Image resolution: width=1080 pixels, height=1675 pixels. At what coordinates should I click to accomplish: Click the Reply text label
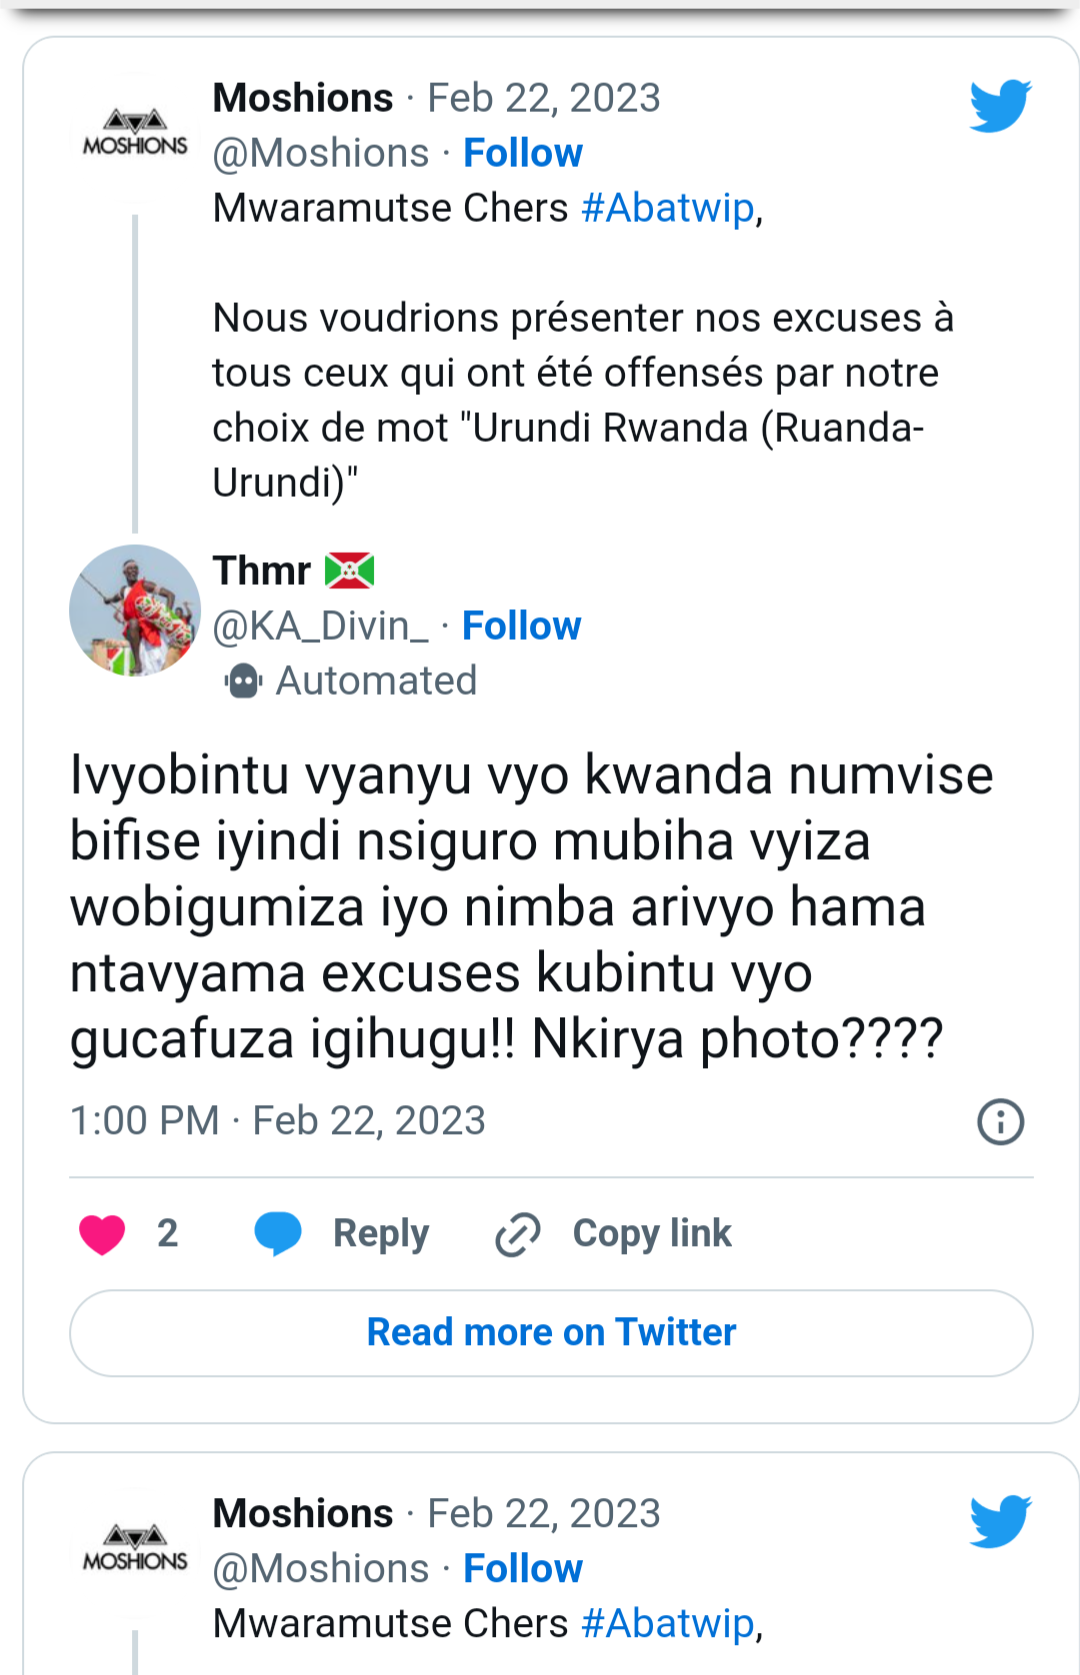point(381,1234)
